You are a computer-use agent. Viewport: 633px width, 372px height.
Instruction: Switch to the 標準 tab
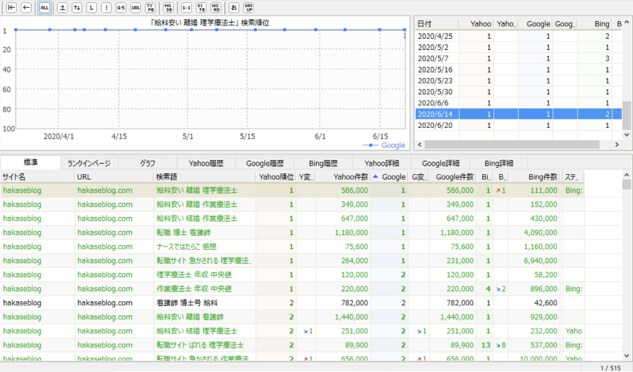[31, 163]
